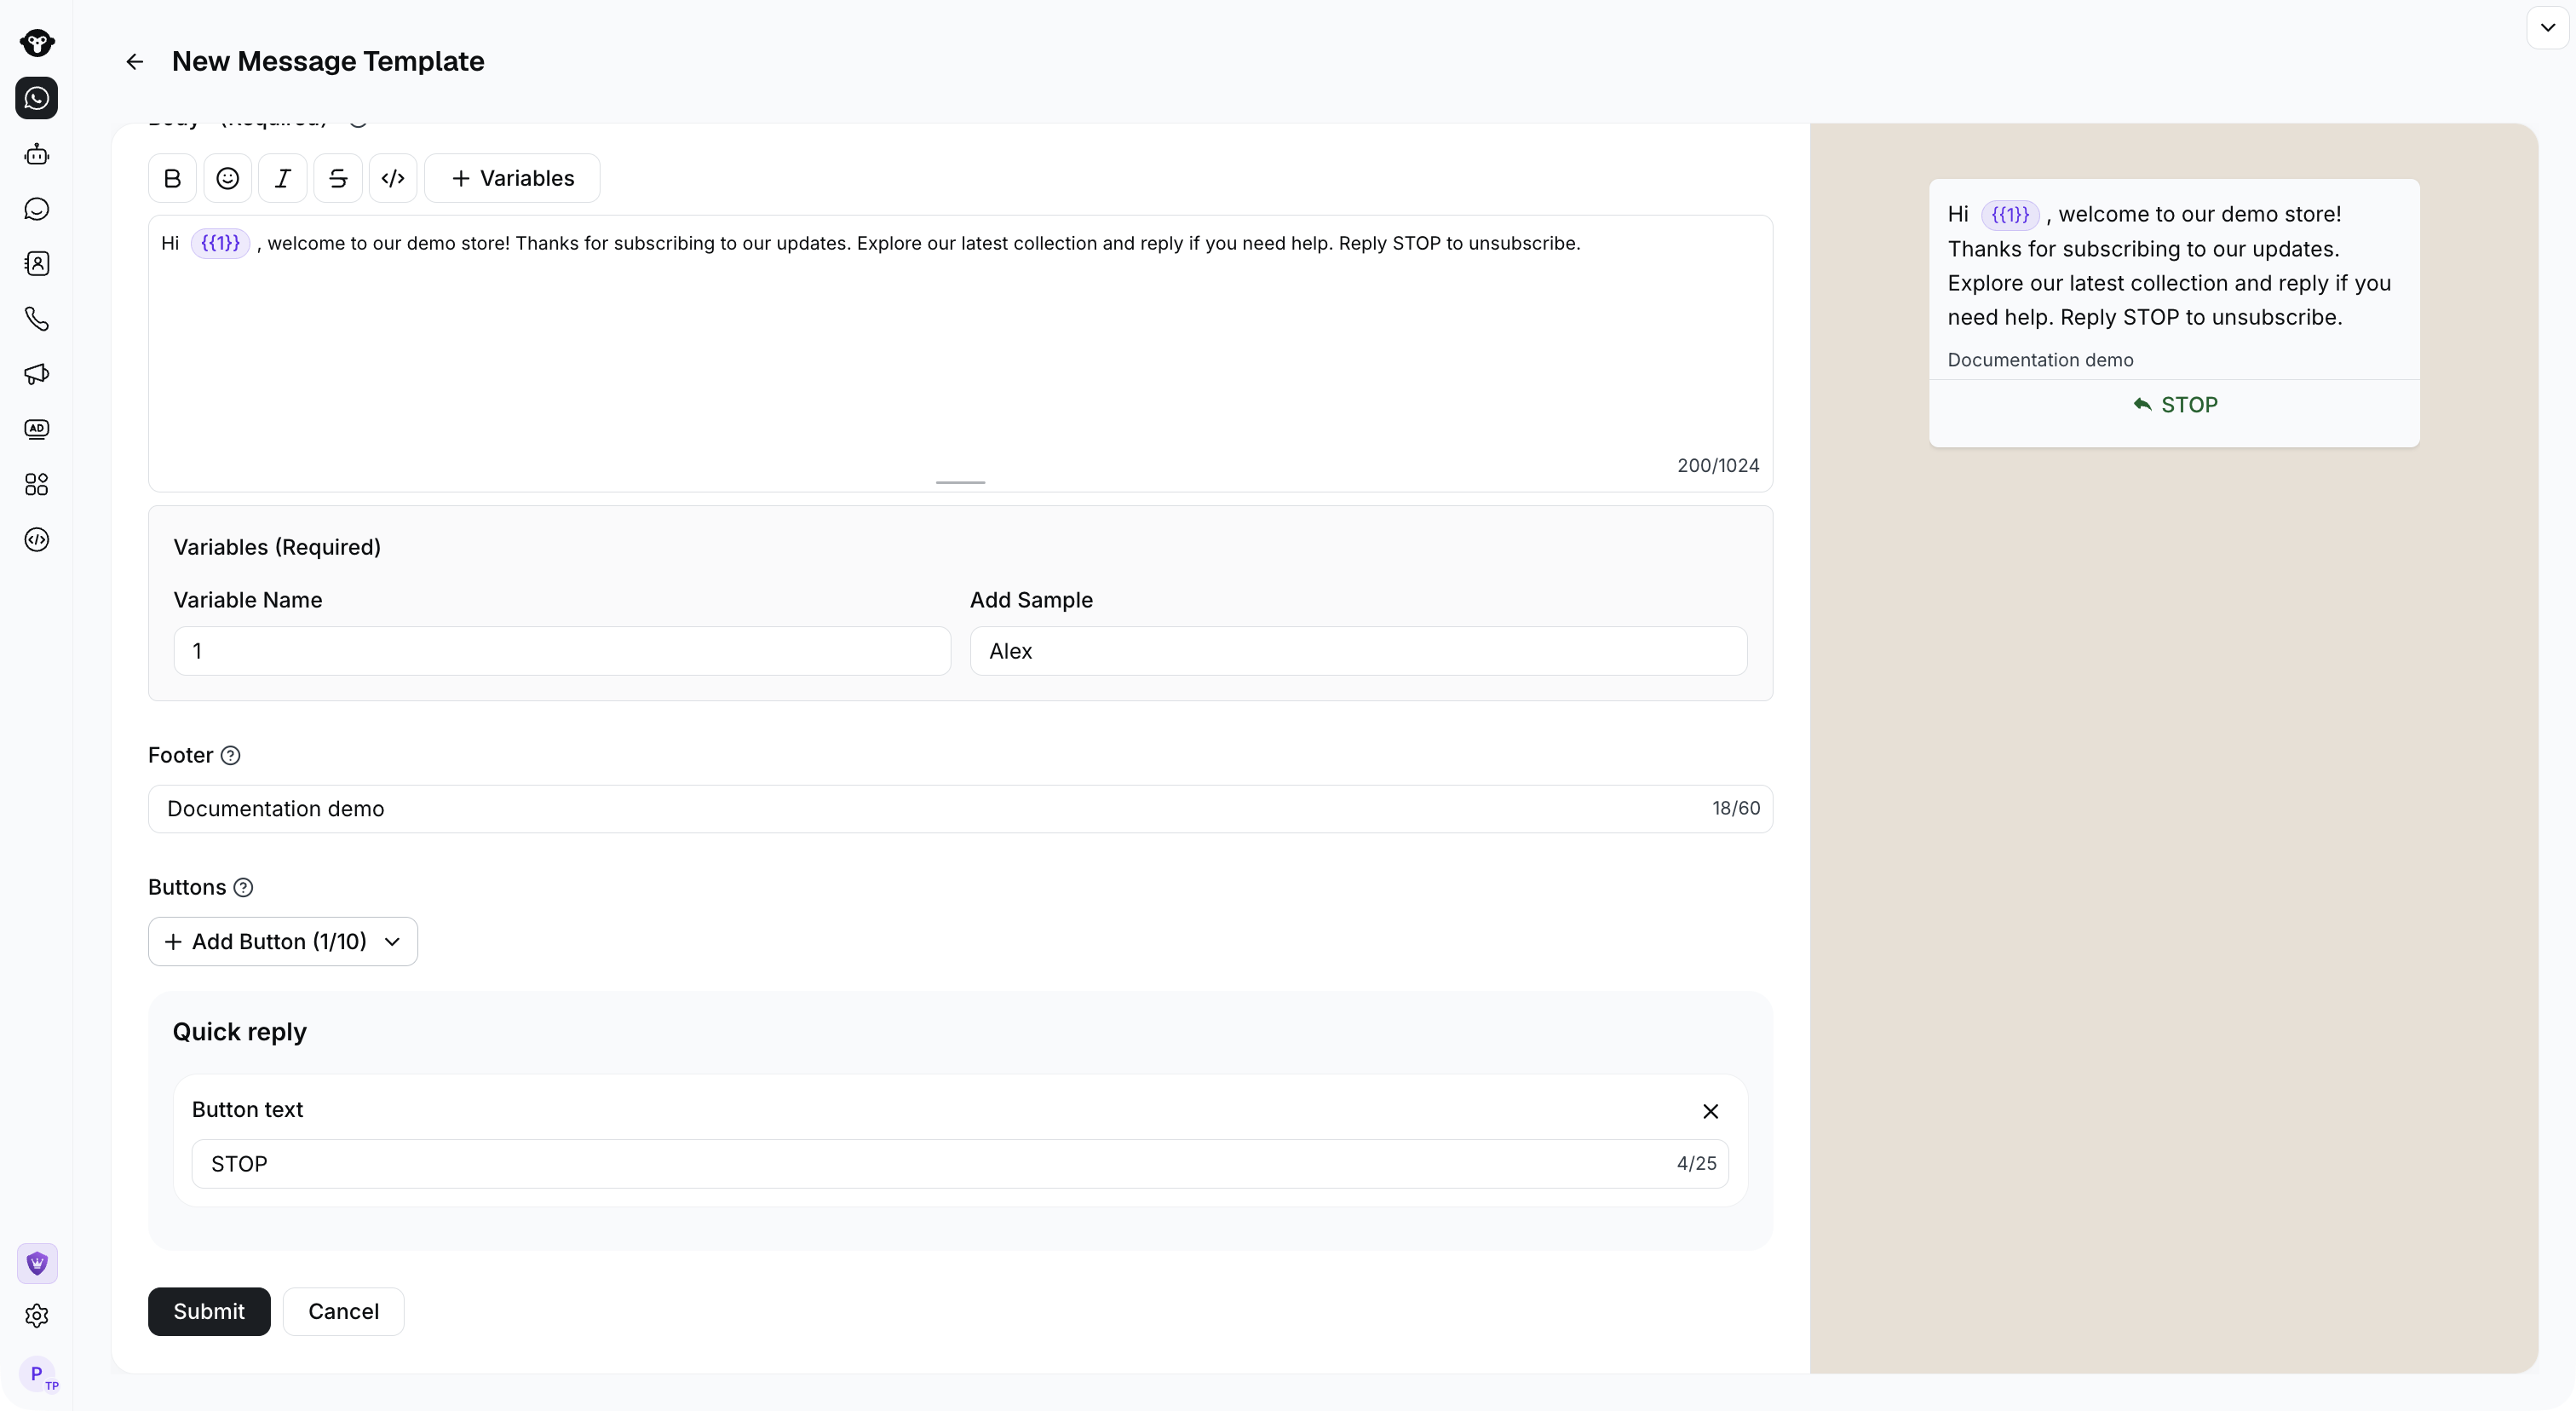Image resolution: width=2576 pixels, height=1411 pixels.
Task: Click the Footer help question icon
Action: click(230, 755)
